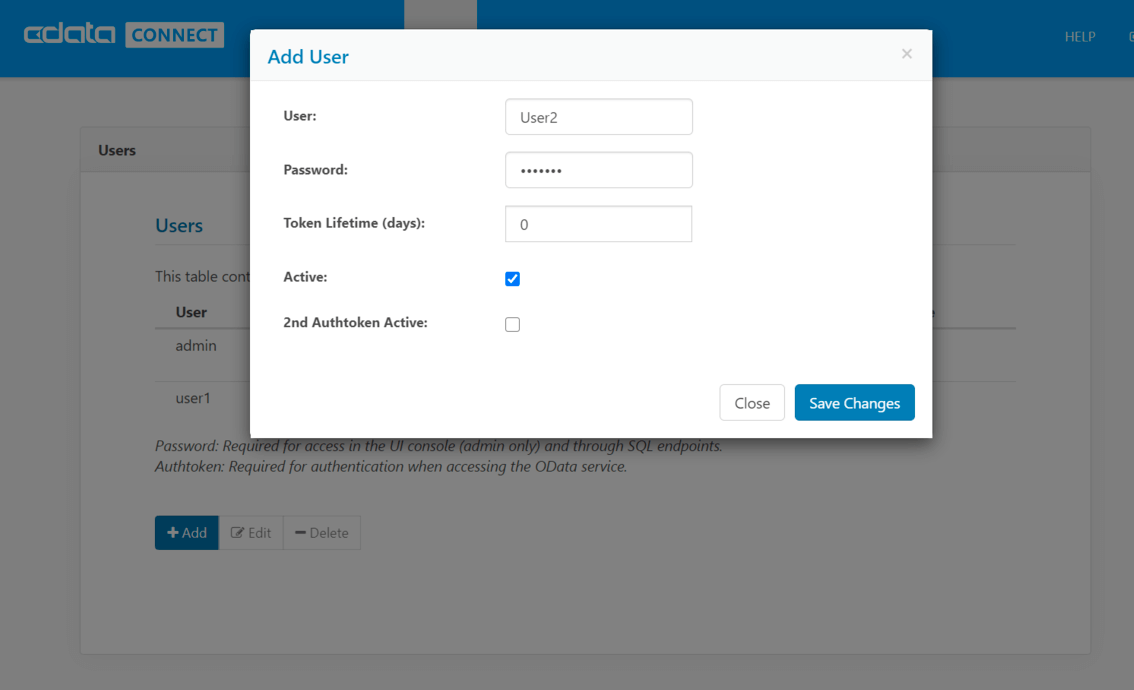Click into the Password field

point(599,170)
